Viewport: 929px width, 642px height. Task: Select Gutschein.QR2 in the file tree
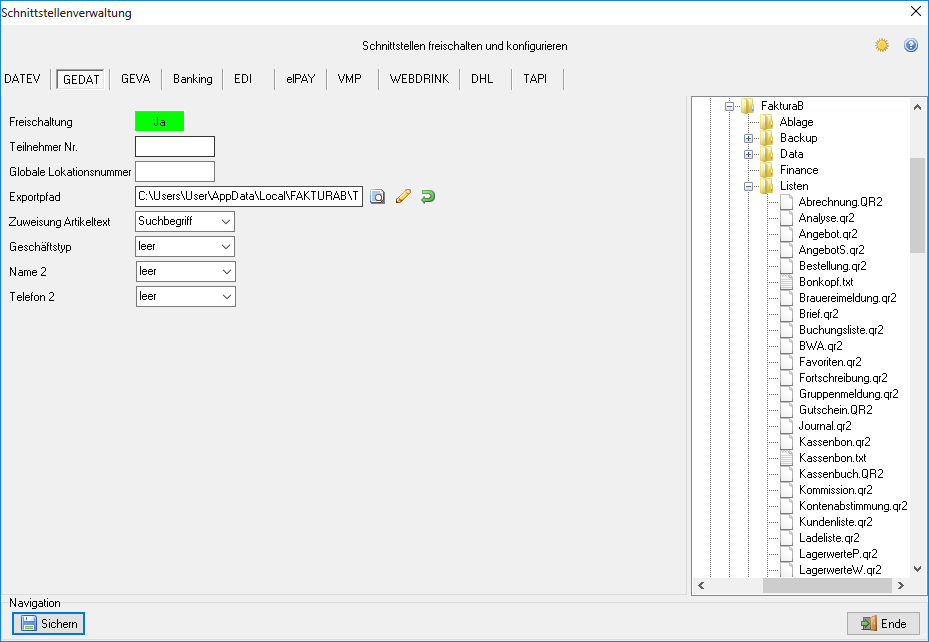835,410
